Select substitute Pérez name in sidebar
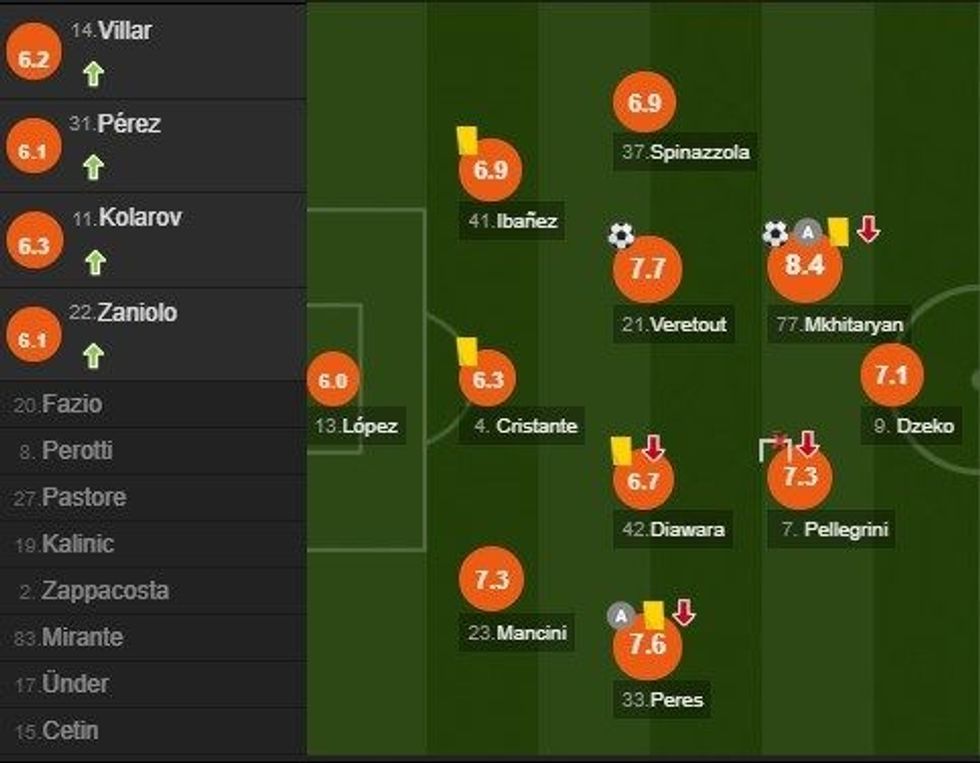 point(128,124)
